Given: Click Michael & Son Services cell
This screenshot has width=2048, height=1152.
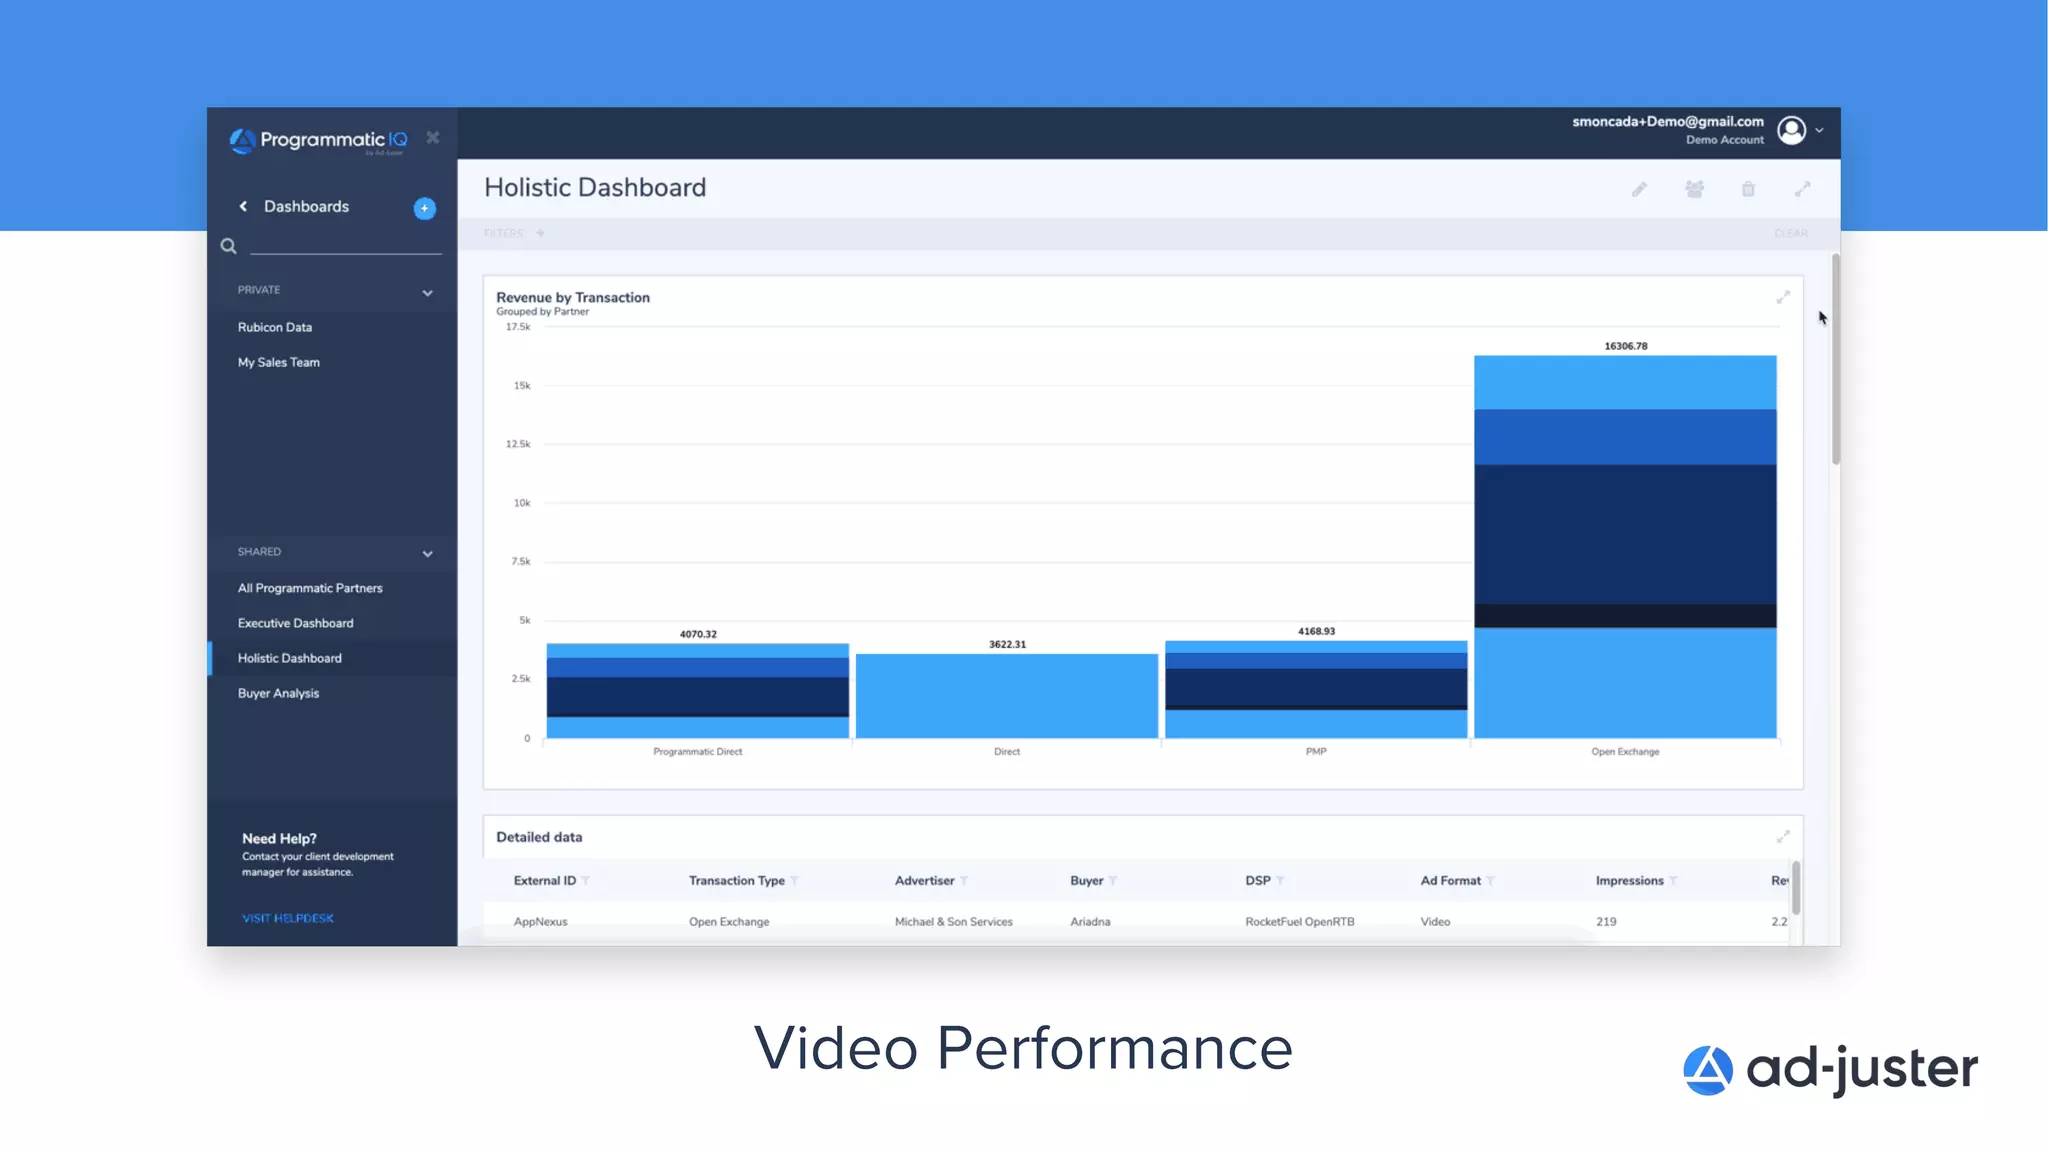Looking at the screenshot, I should (x=954, y=922).
